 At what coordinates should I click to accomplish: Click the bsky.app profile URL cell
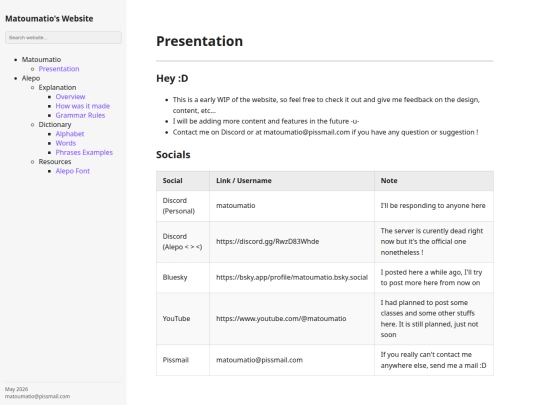[x=292, y=278]
